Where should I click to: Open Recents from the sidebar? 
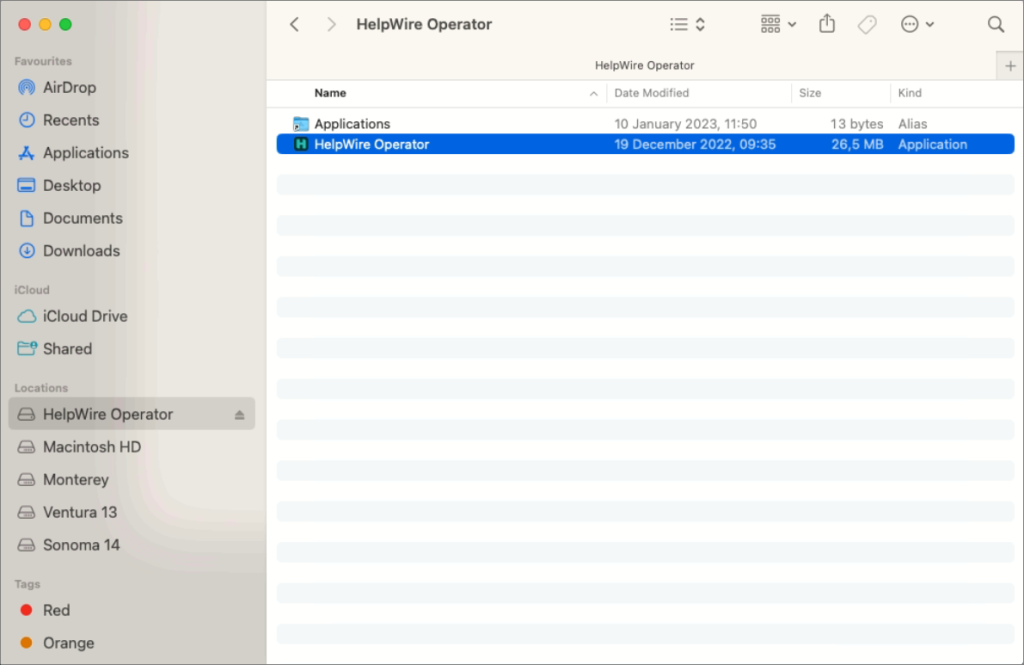(70, 120)
